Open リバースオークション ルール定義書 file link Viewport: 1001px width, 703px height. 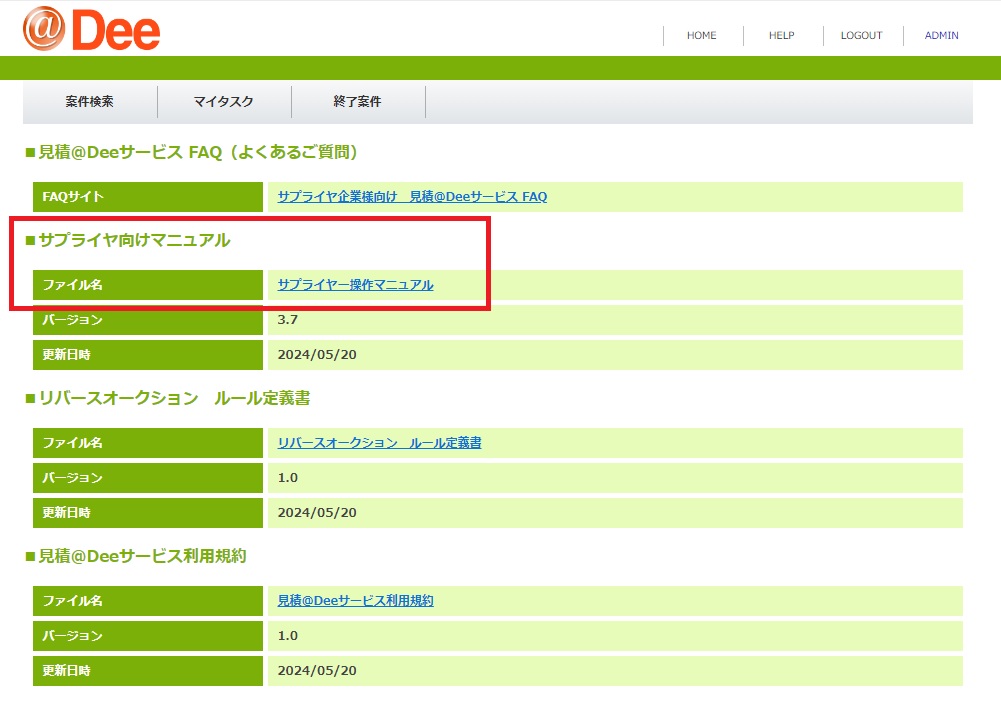(380, 442)
